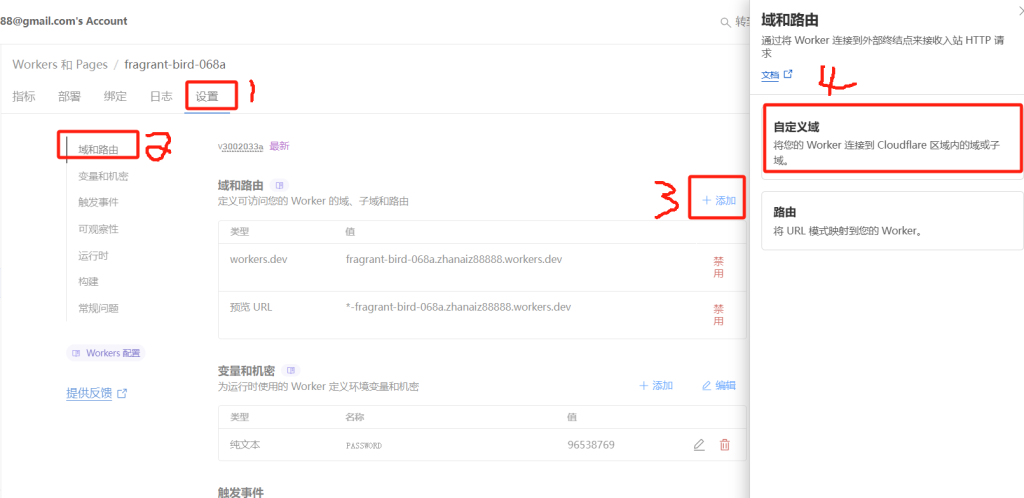
Task: Select 可观察性 in the settings sidebar
Action: coord(98,229)
